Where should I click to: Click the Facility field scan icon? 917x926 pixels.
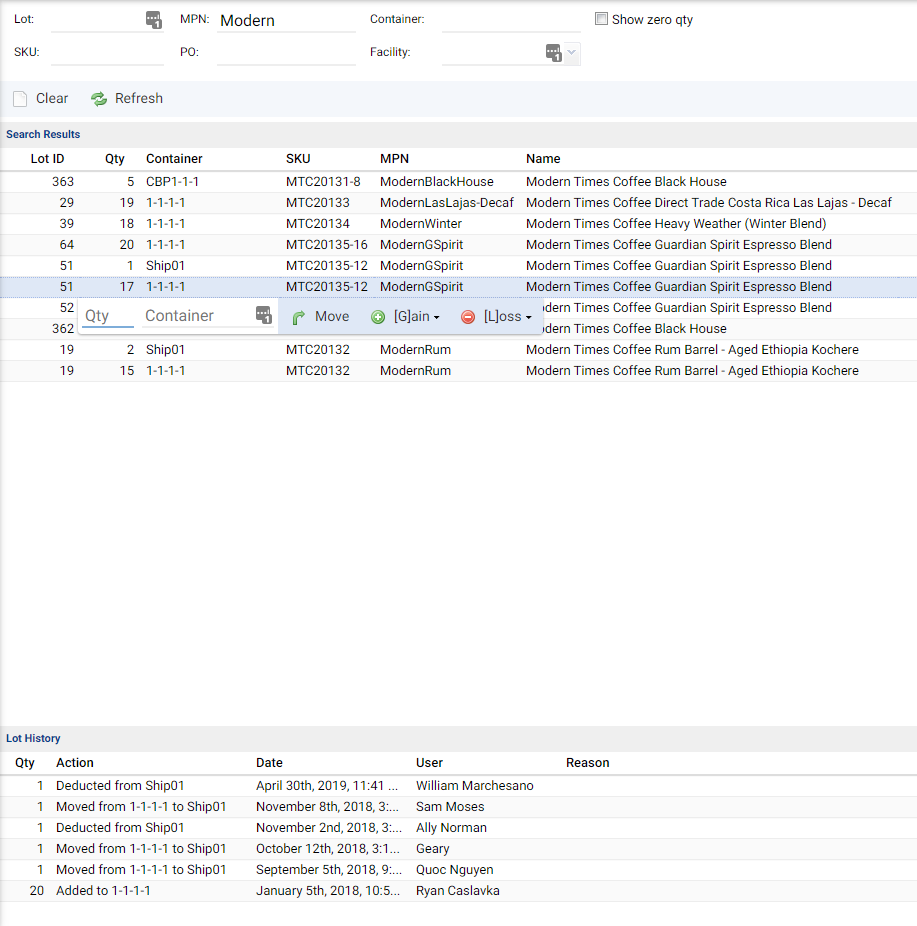coord(553,53)
